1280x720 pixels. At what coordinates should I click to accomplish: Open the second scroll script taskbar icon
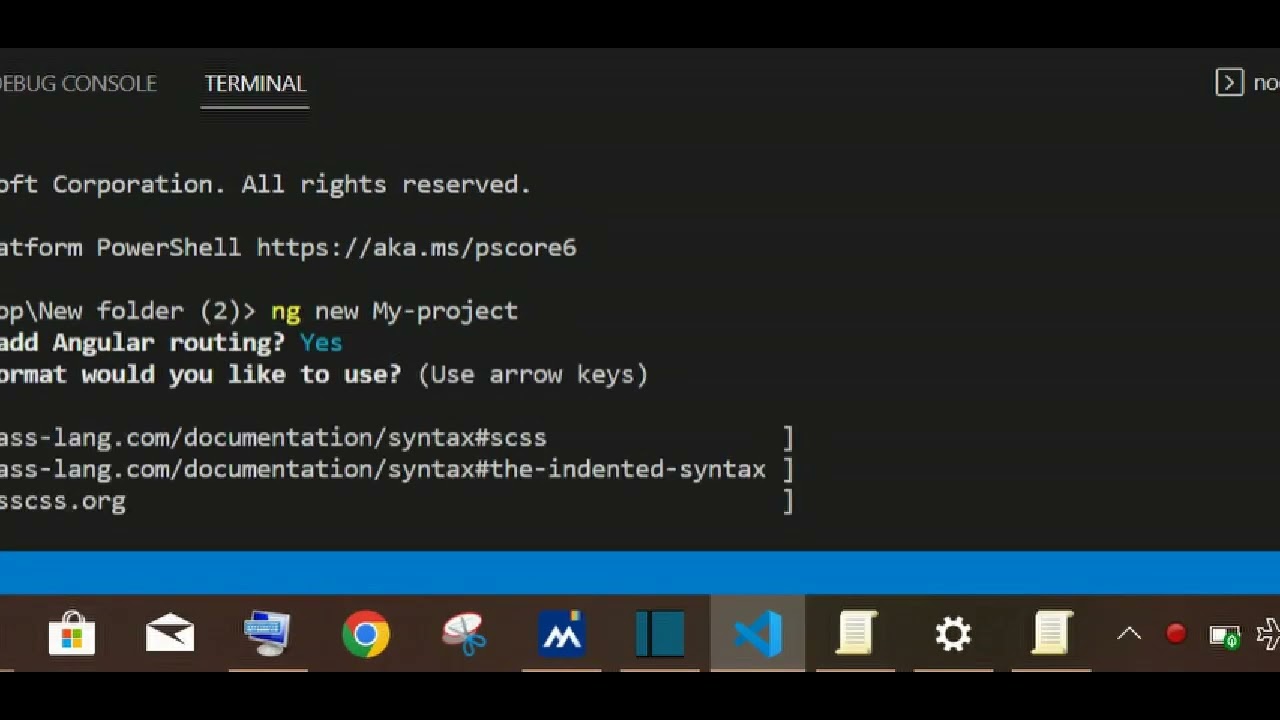pyautogui.click(x=1052, y=634)
